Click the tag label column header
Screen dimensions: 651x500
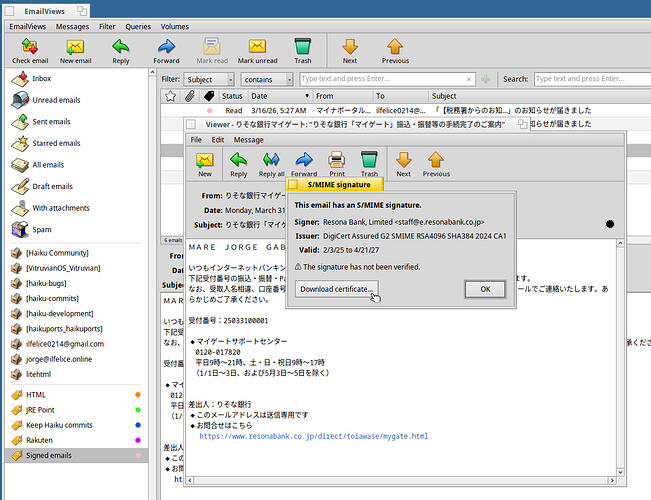pos(209,96)
